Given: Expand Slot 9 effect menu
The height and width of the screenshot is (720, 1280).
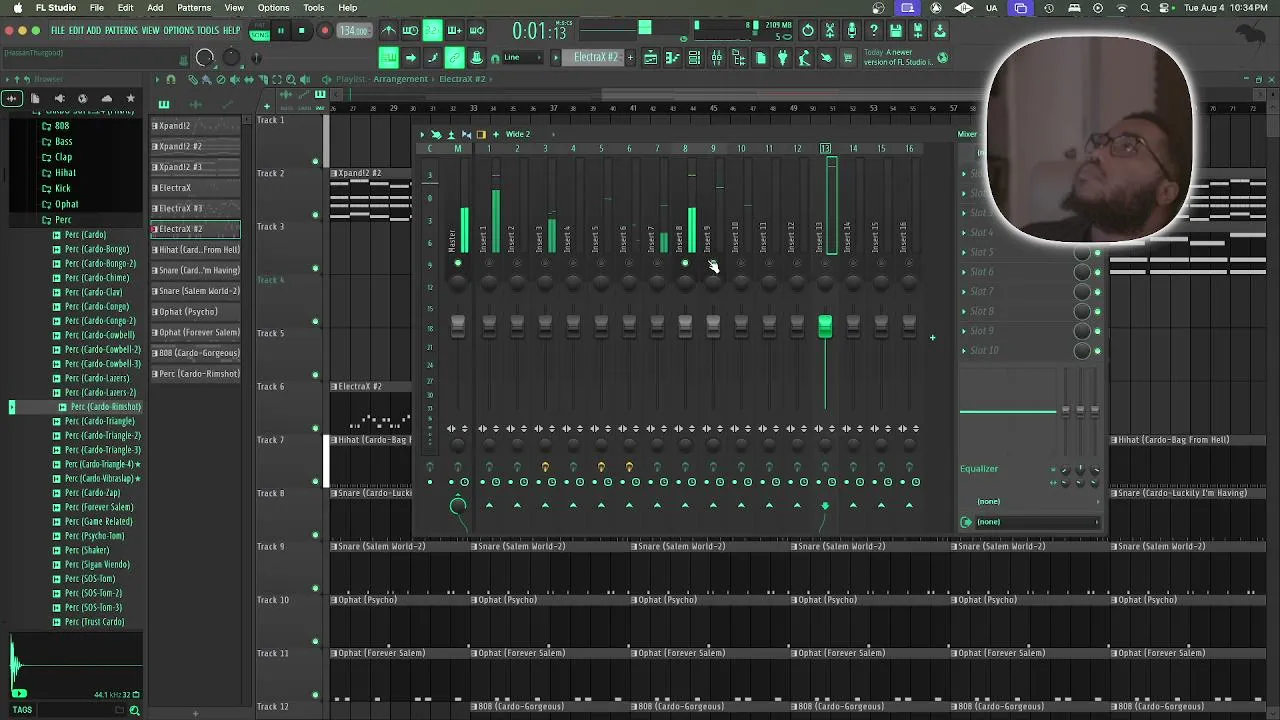Looking at the screenshot, I should 965,331.
